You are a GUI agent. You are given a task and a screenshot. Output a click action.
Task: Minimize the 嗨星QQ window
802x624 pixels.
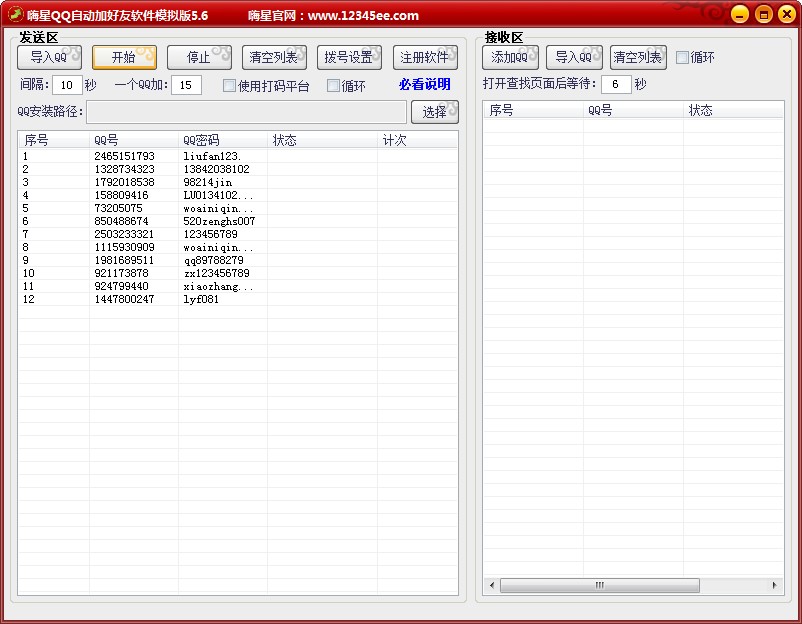click(x=739, y=14)
